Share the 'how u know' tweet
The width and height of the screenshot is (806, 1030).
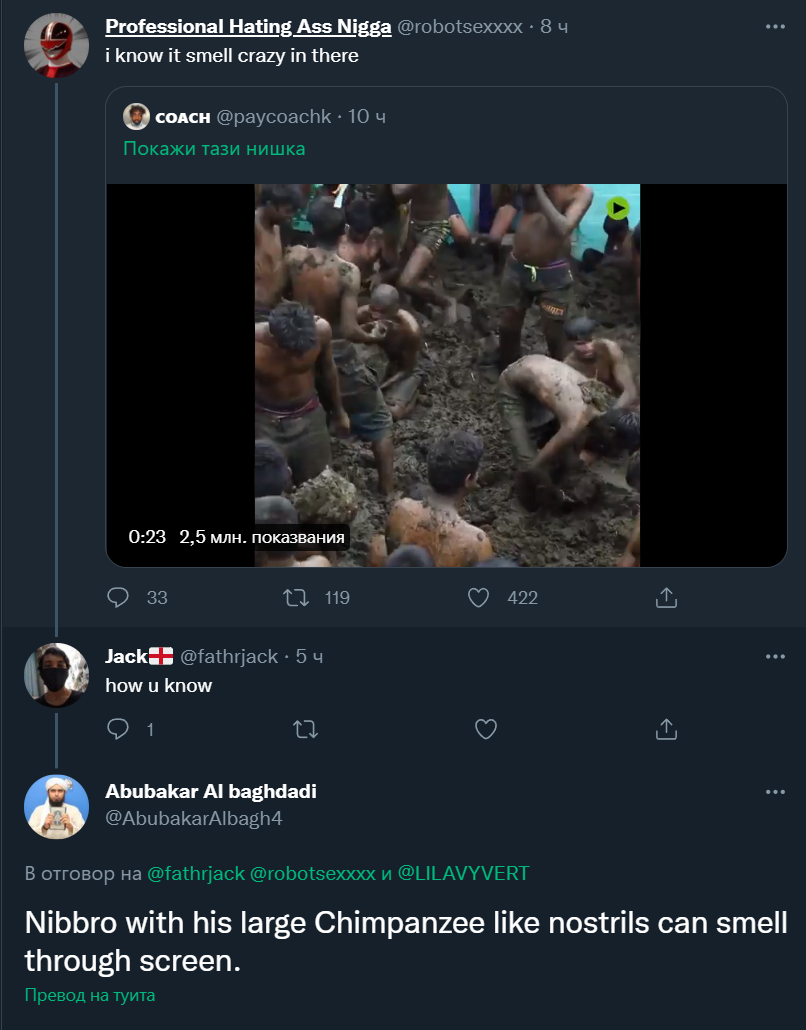click(666, 729)
